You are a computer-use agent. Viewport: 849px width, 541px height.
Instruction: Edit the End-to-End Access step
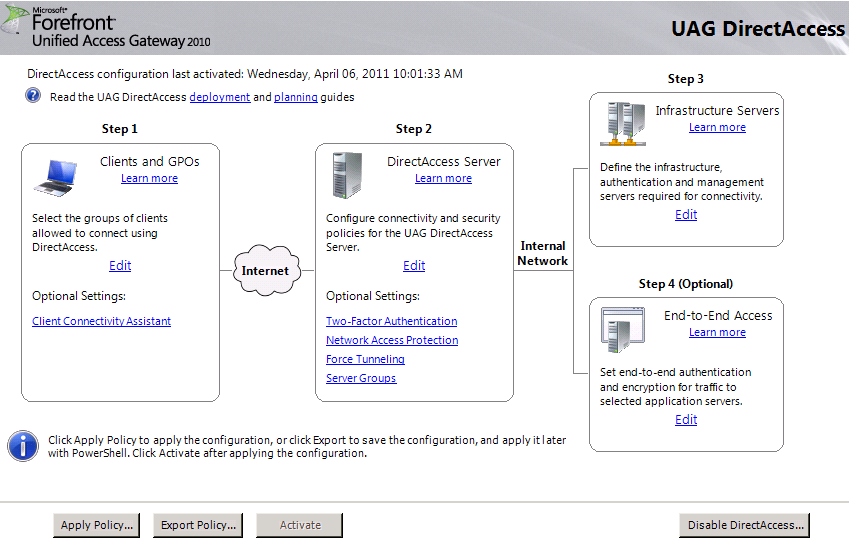pyautogui.click(x=686, y=420)
